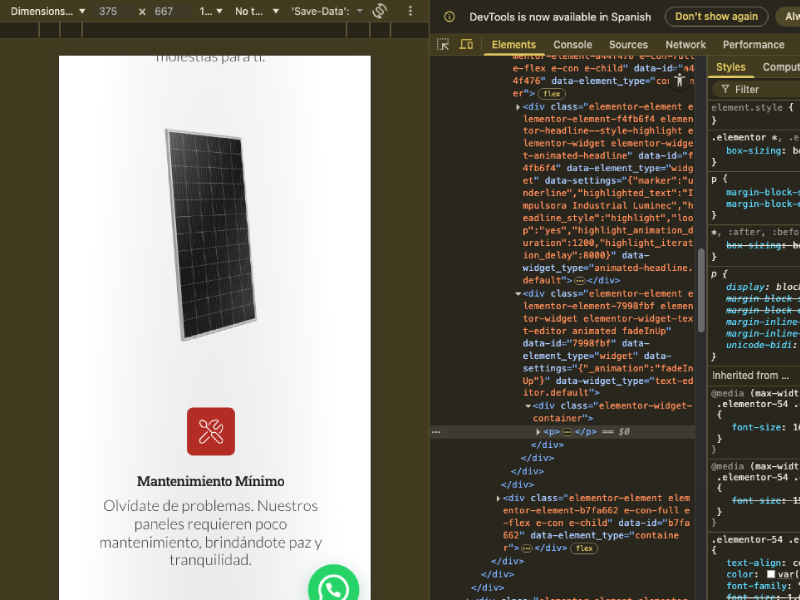
Task: Open the Network tab
Action: coord(685,44)
